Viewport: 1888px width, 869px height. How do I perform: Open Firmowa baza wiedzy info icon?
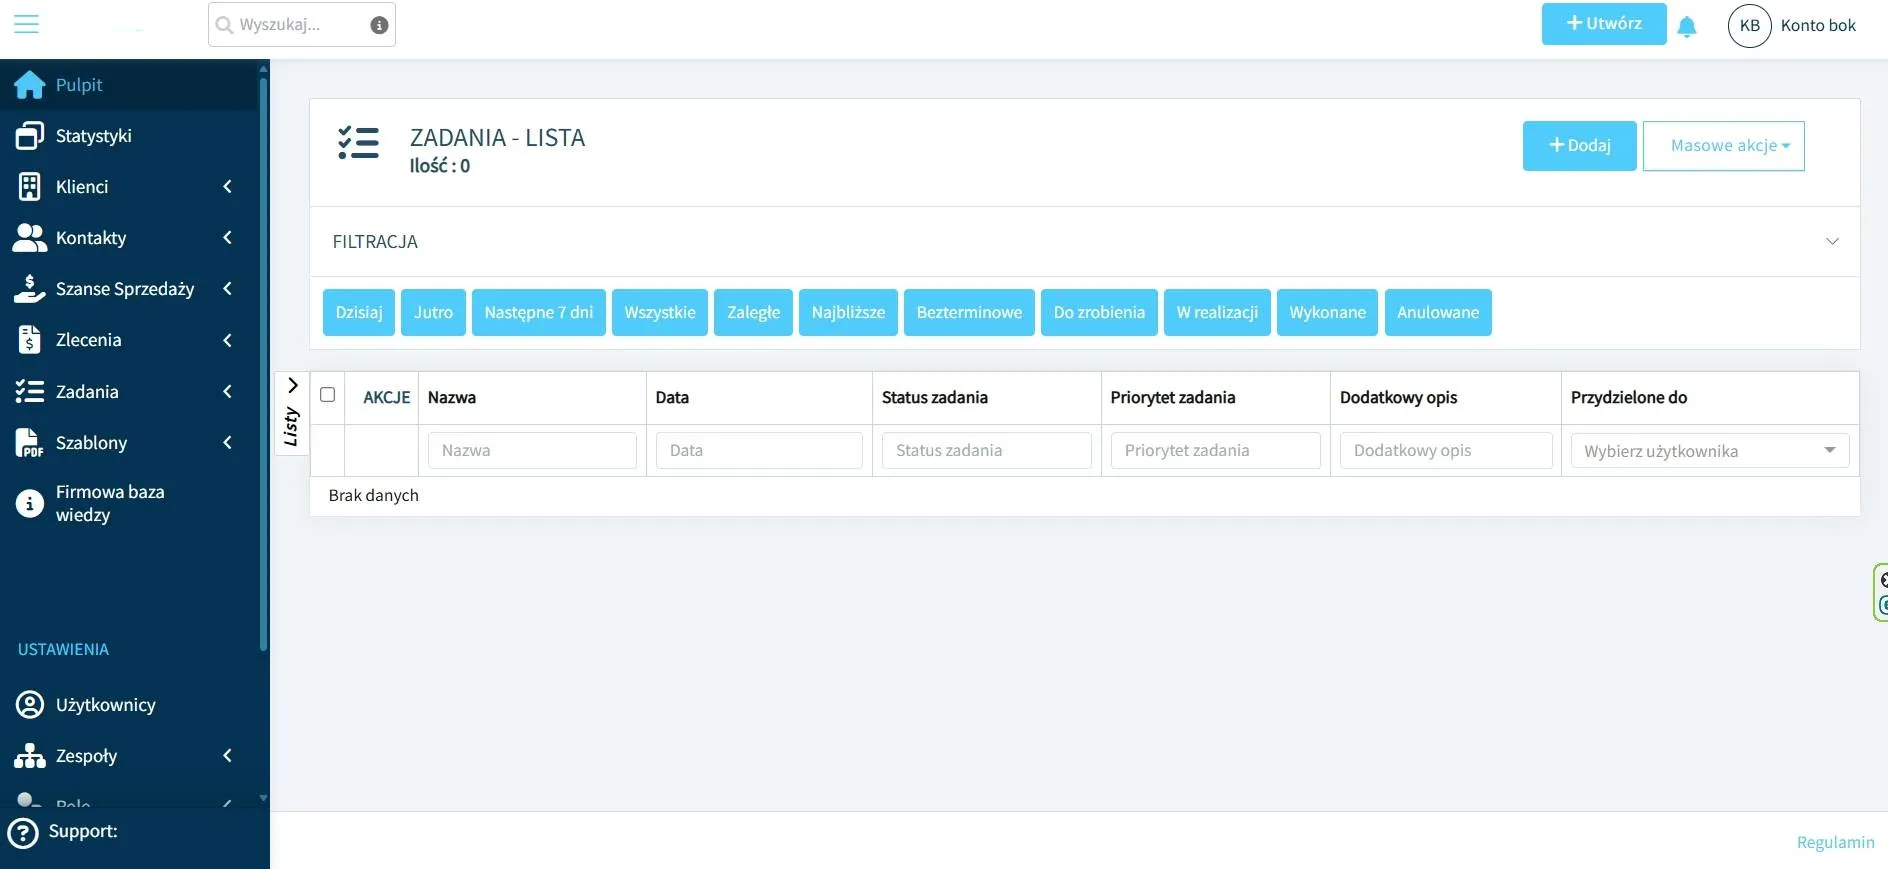30,503
